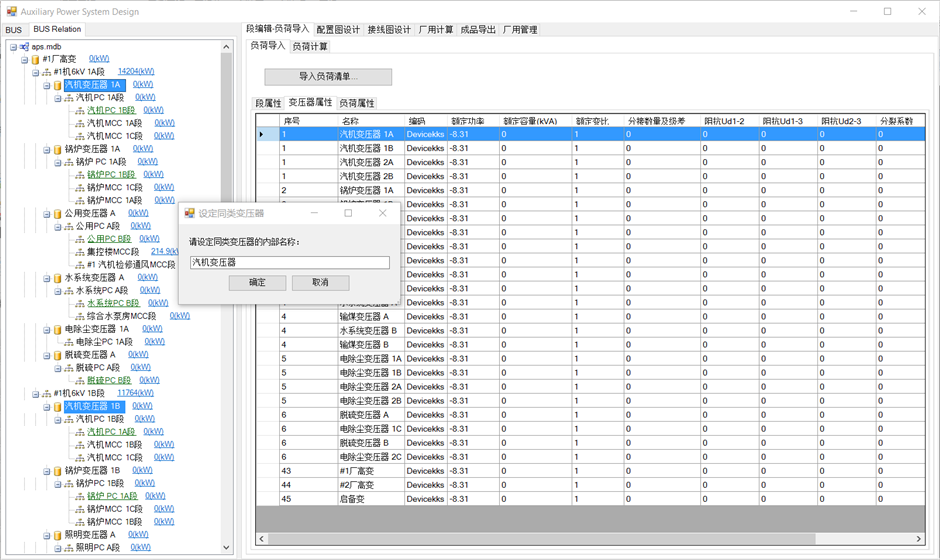Click the 设定同类变压器 dialog title icon
The width and height of the screenshot is (940, 560).
[x=190, y=213]
